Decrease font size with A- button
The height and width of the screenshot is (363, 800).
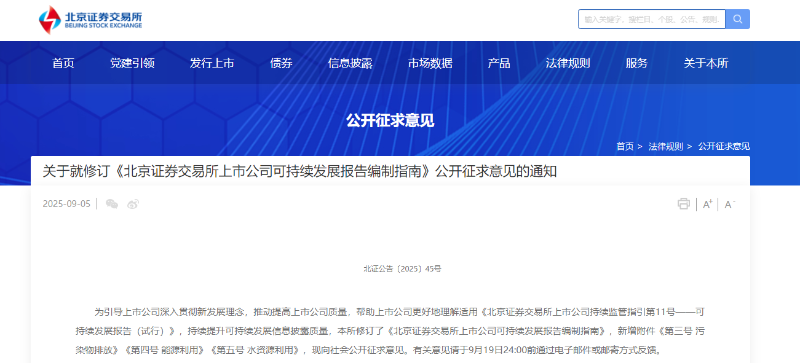click(730, 204)
